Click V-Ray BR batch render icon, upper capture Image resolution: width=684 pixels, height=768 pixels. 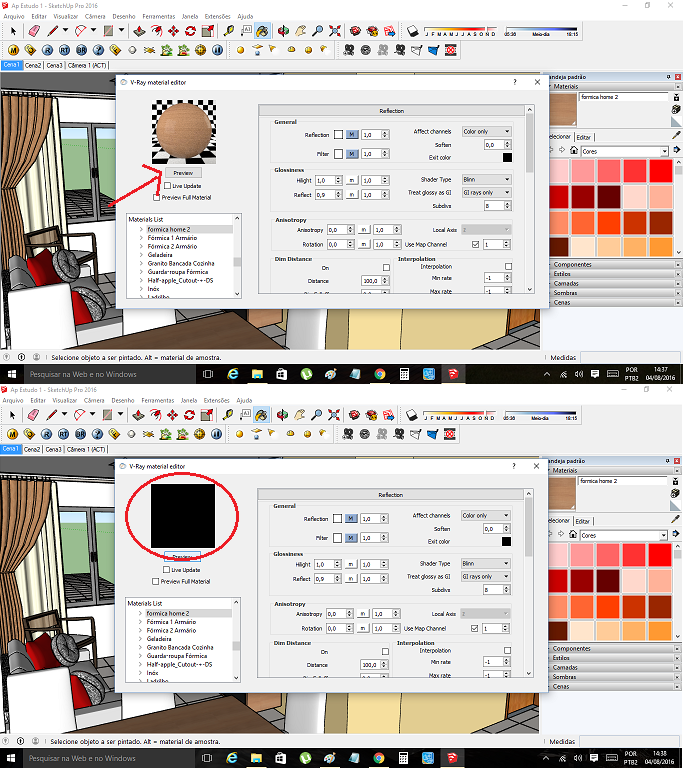pos(81,50)
